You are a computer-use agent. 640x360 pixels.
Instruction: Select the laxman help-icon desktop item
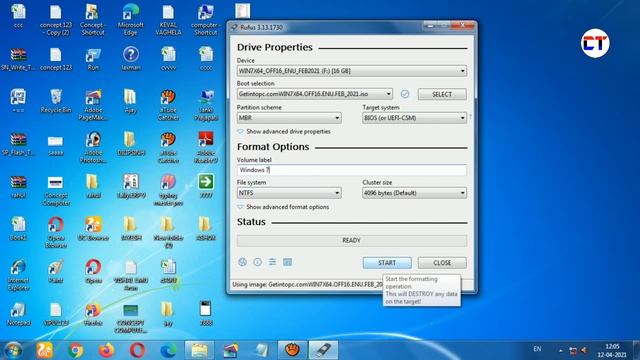pos(131,58)
